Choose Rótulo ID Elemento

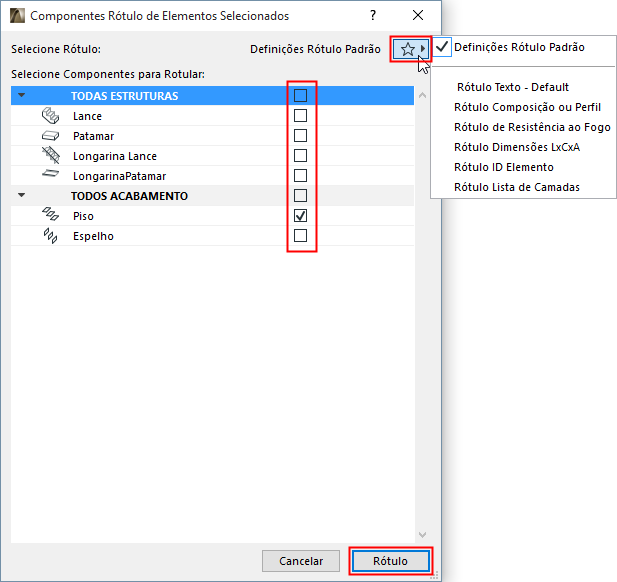point(504,167)
